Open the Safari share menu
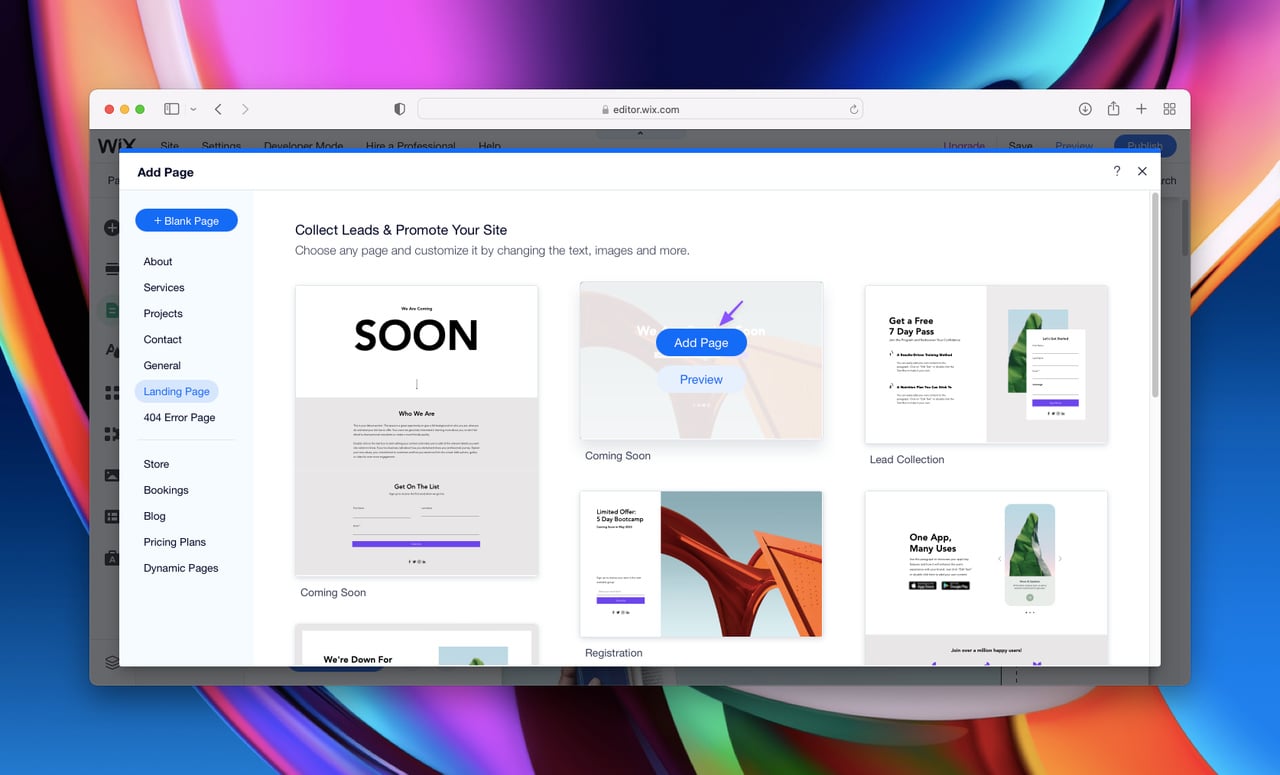The image size is (1280, 775). coord(1113,109)
